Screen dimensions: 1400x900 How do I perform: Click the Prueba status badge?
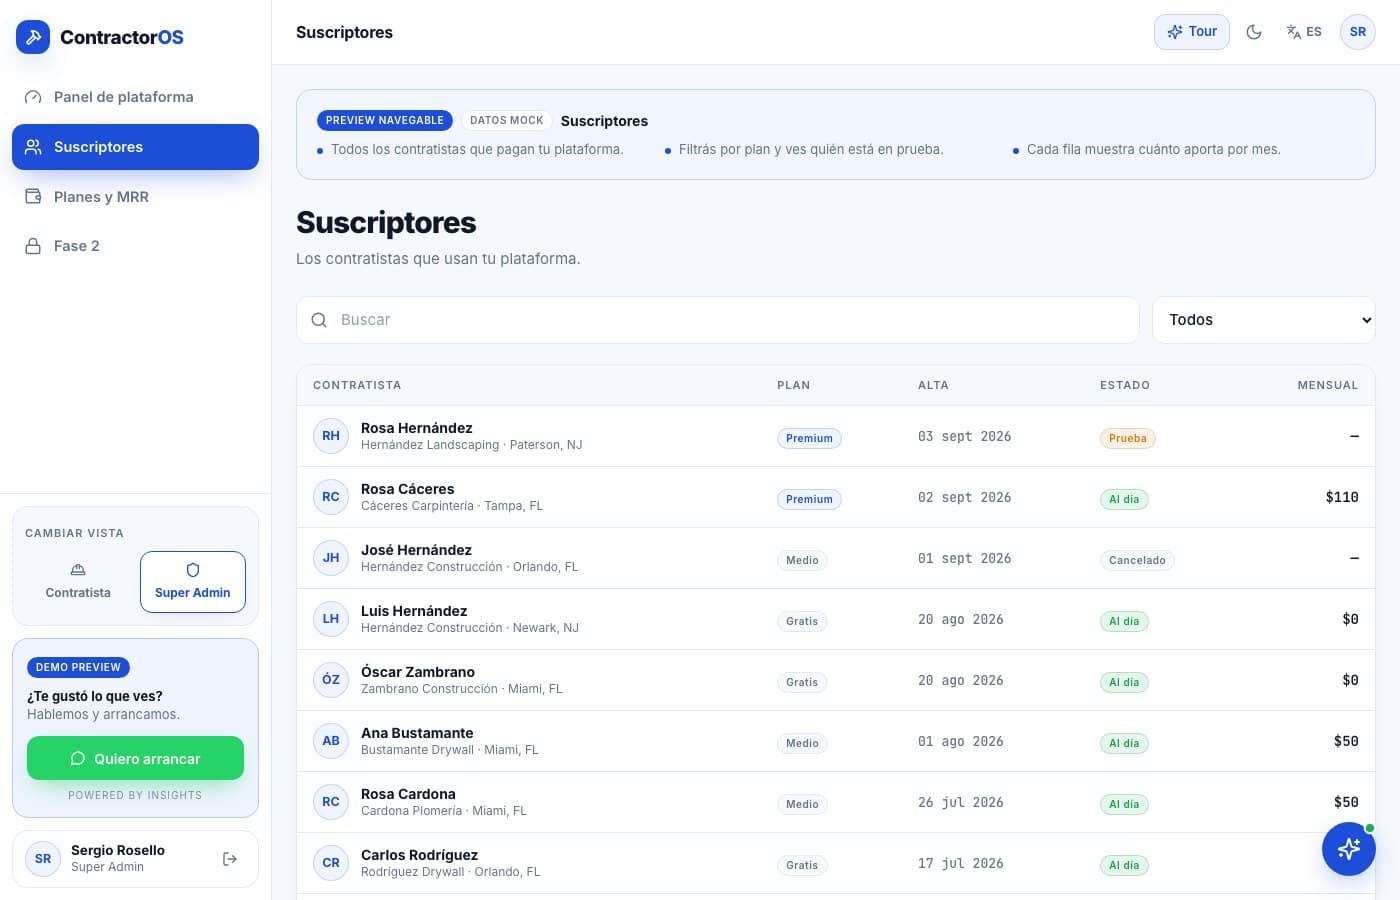[x=1127, y=438]
